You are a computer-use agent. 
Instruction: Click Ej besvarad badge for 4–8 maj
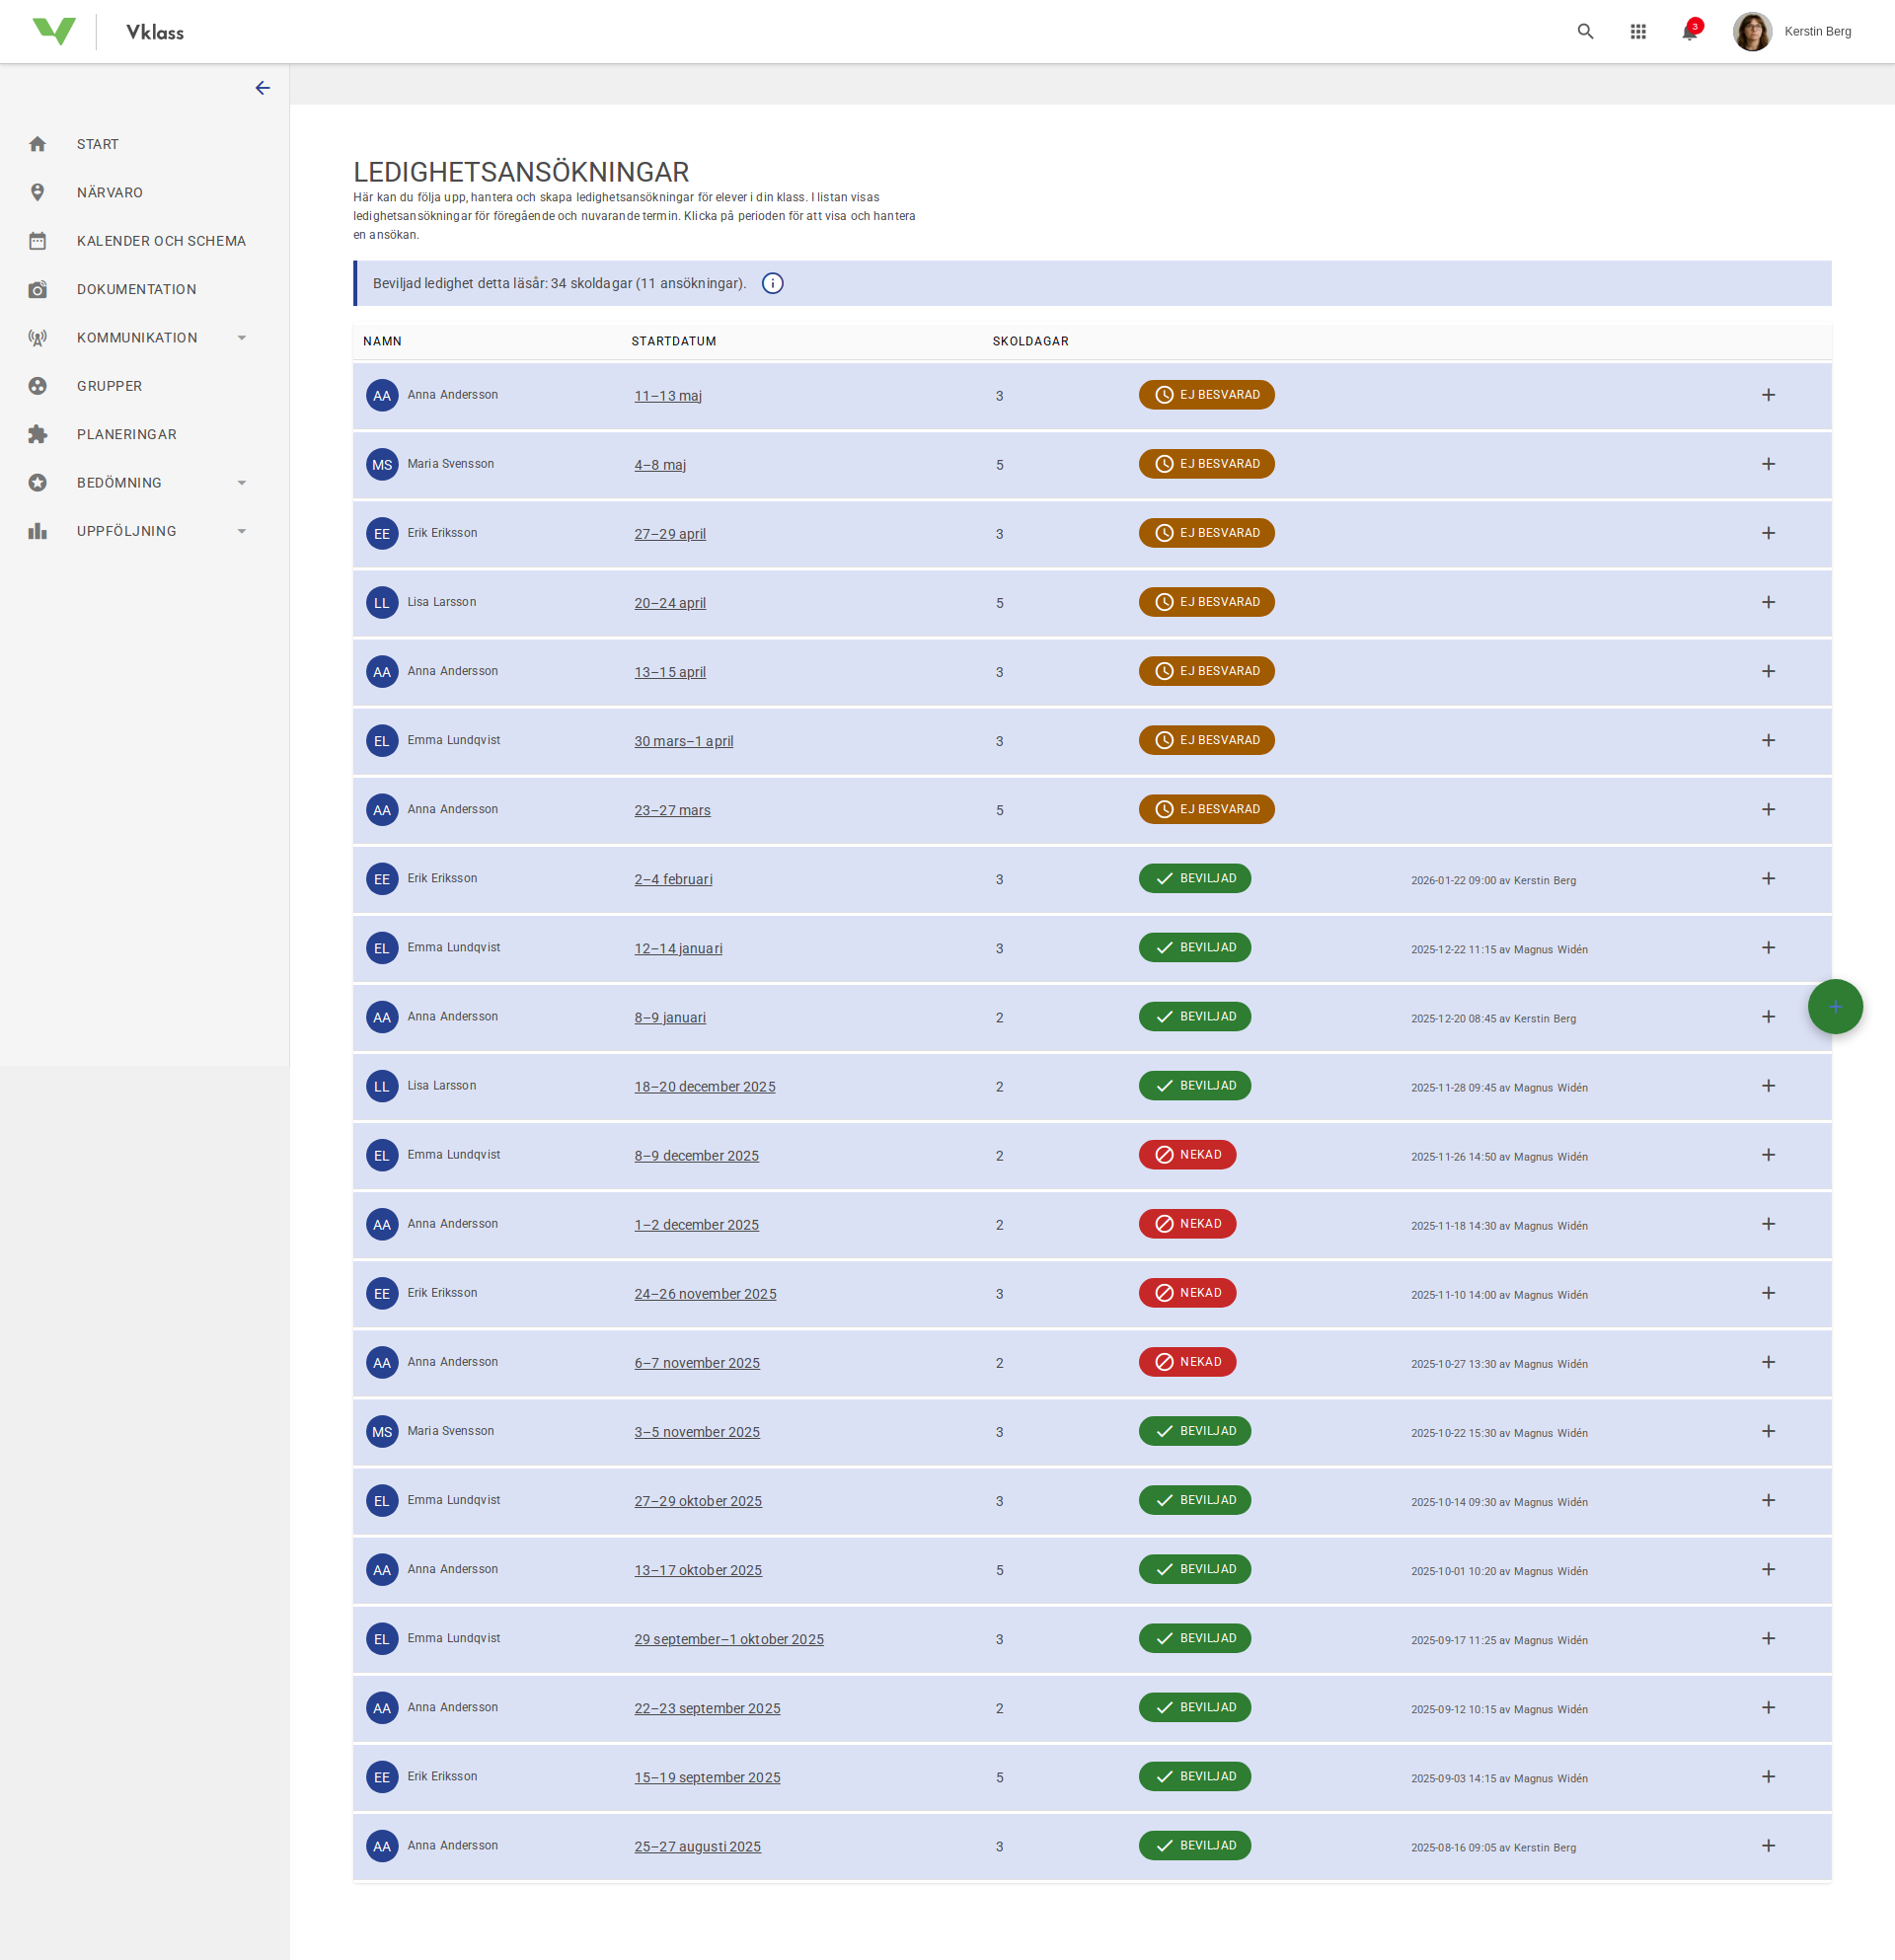pyautogui.click(x=1206, y=464)
